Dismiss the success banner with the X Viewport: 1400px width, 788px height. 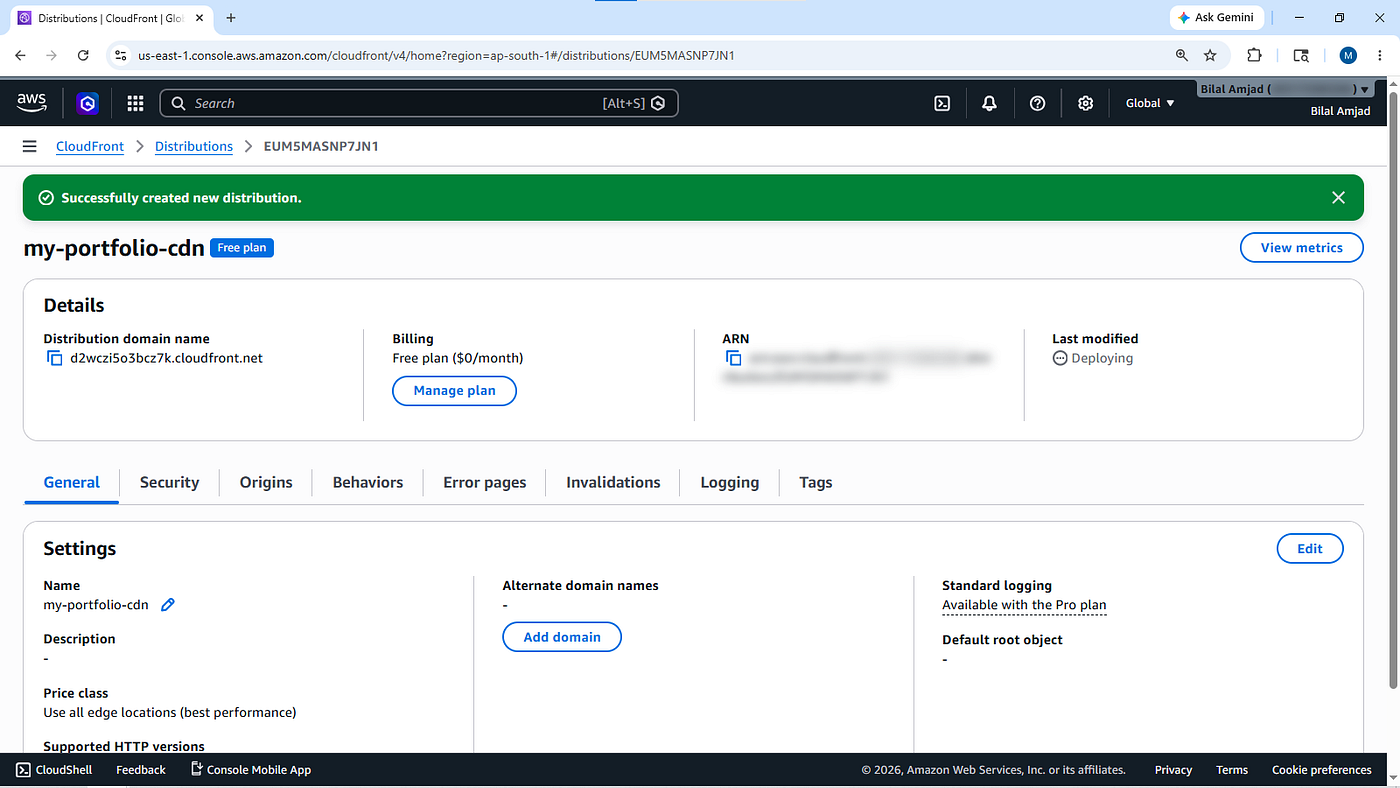[x=1338, y=198]
